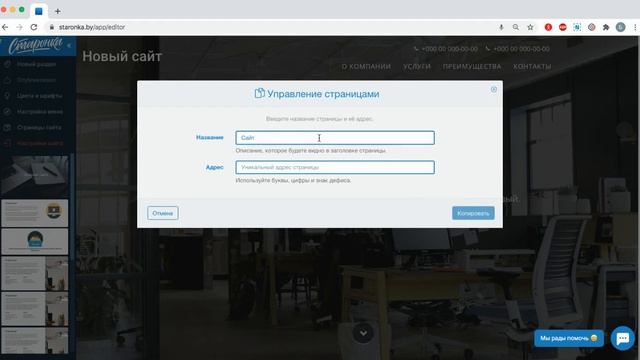
Task: Click the browser back arrow
Action: 5,27
